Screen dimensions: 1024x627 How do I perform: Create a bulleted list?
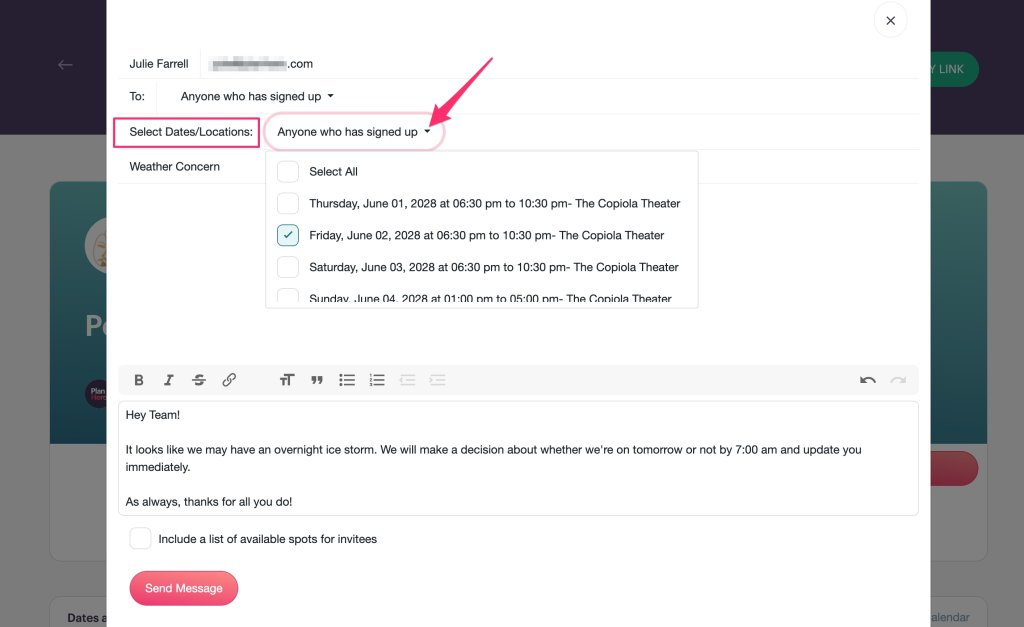point(347,380)
